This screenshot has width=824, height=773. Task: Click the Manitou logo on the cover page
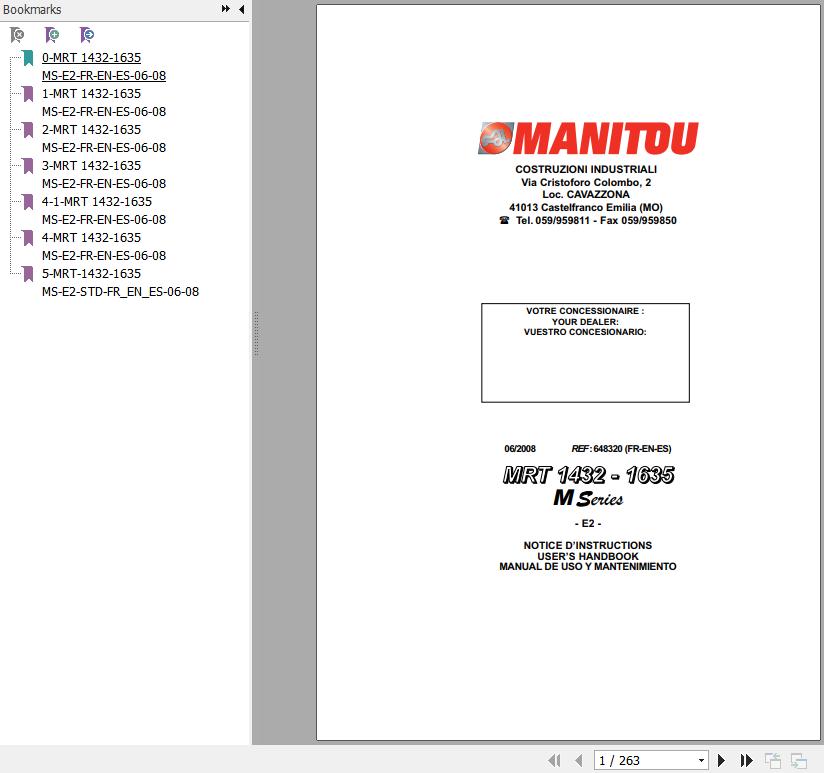pos(588,138)
